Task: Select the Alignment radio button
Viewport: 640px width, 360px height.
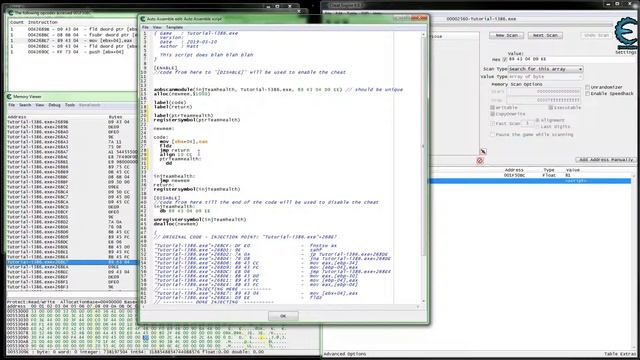Action: (x=538, y=120)
